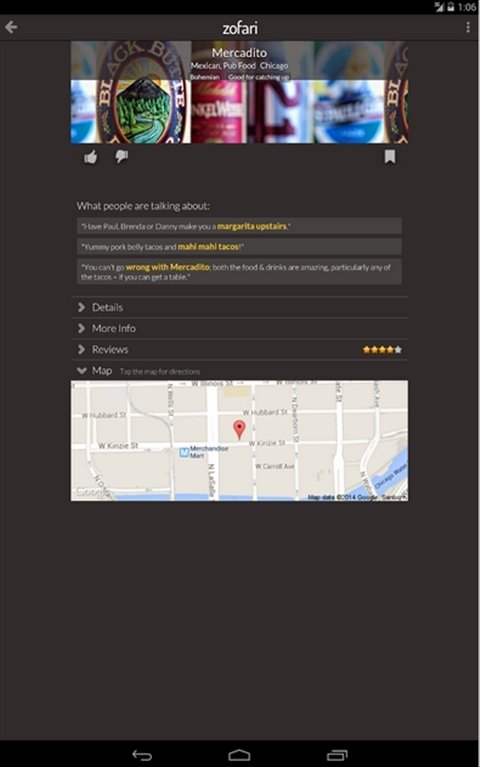Tap the Android back navigation button

(x=142, y=755)
